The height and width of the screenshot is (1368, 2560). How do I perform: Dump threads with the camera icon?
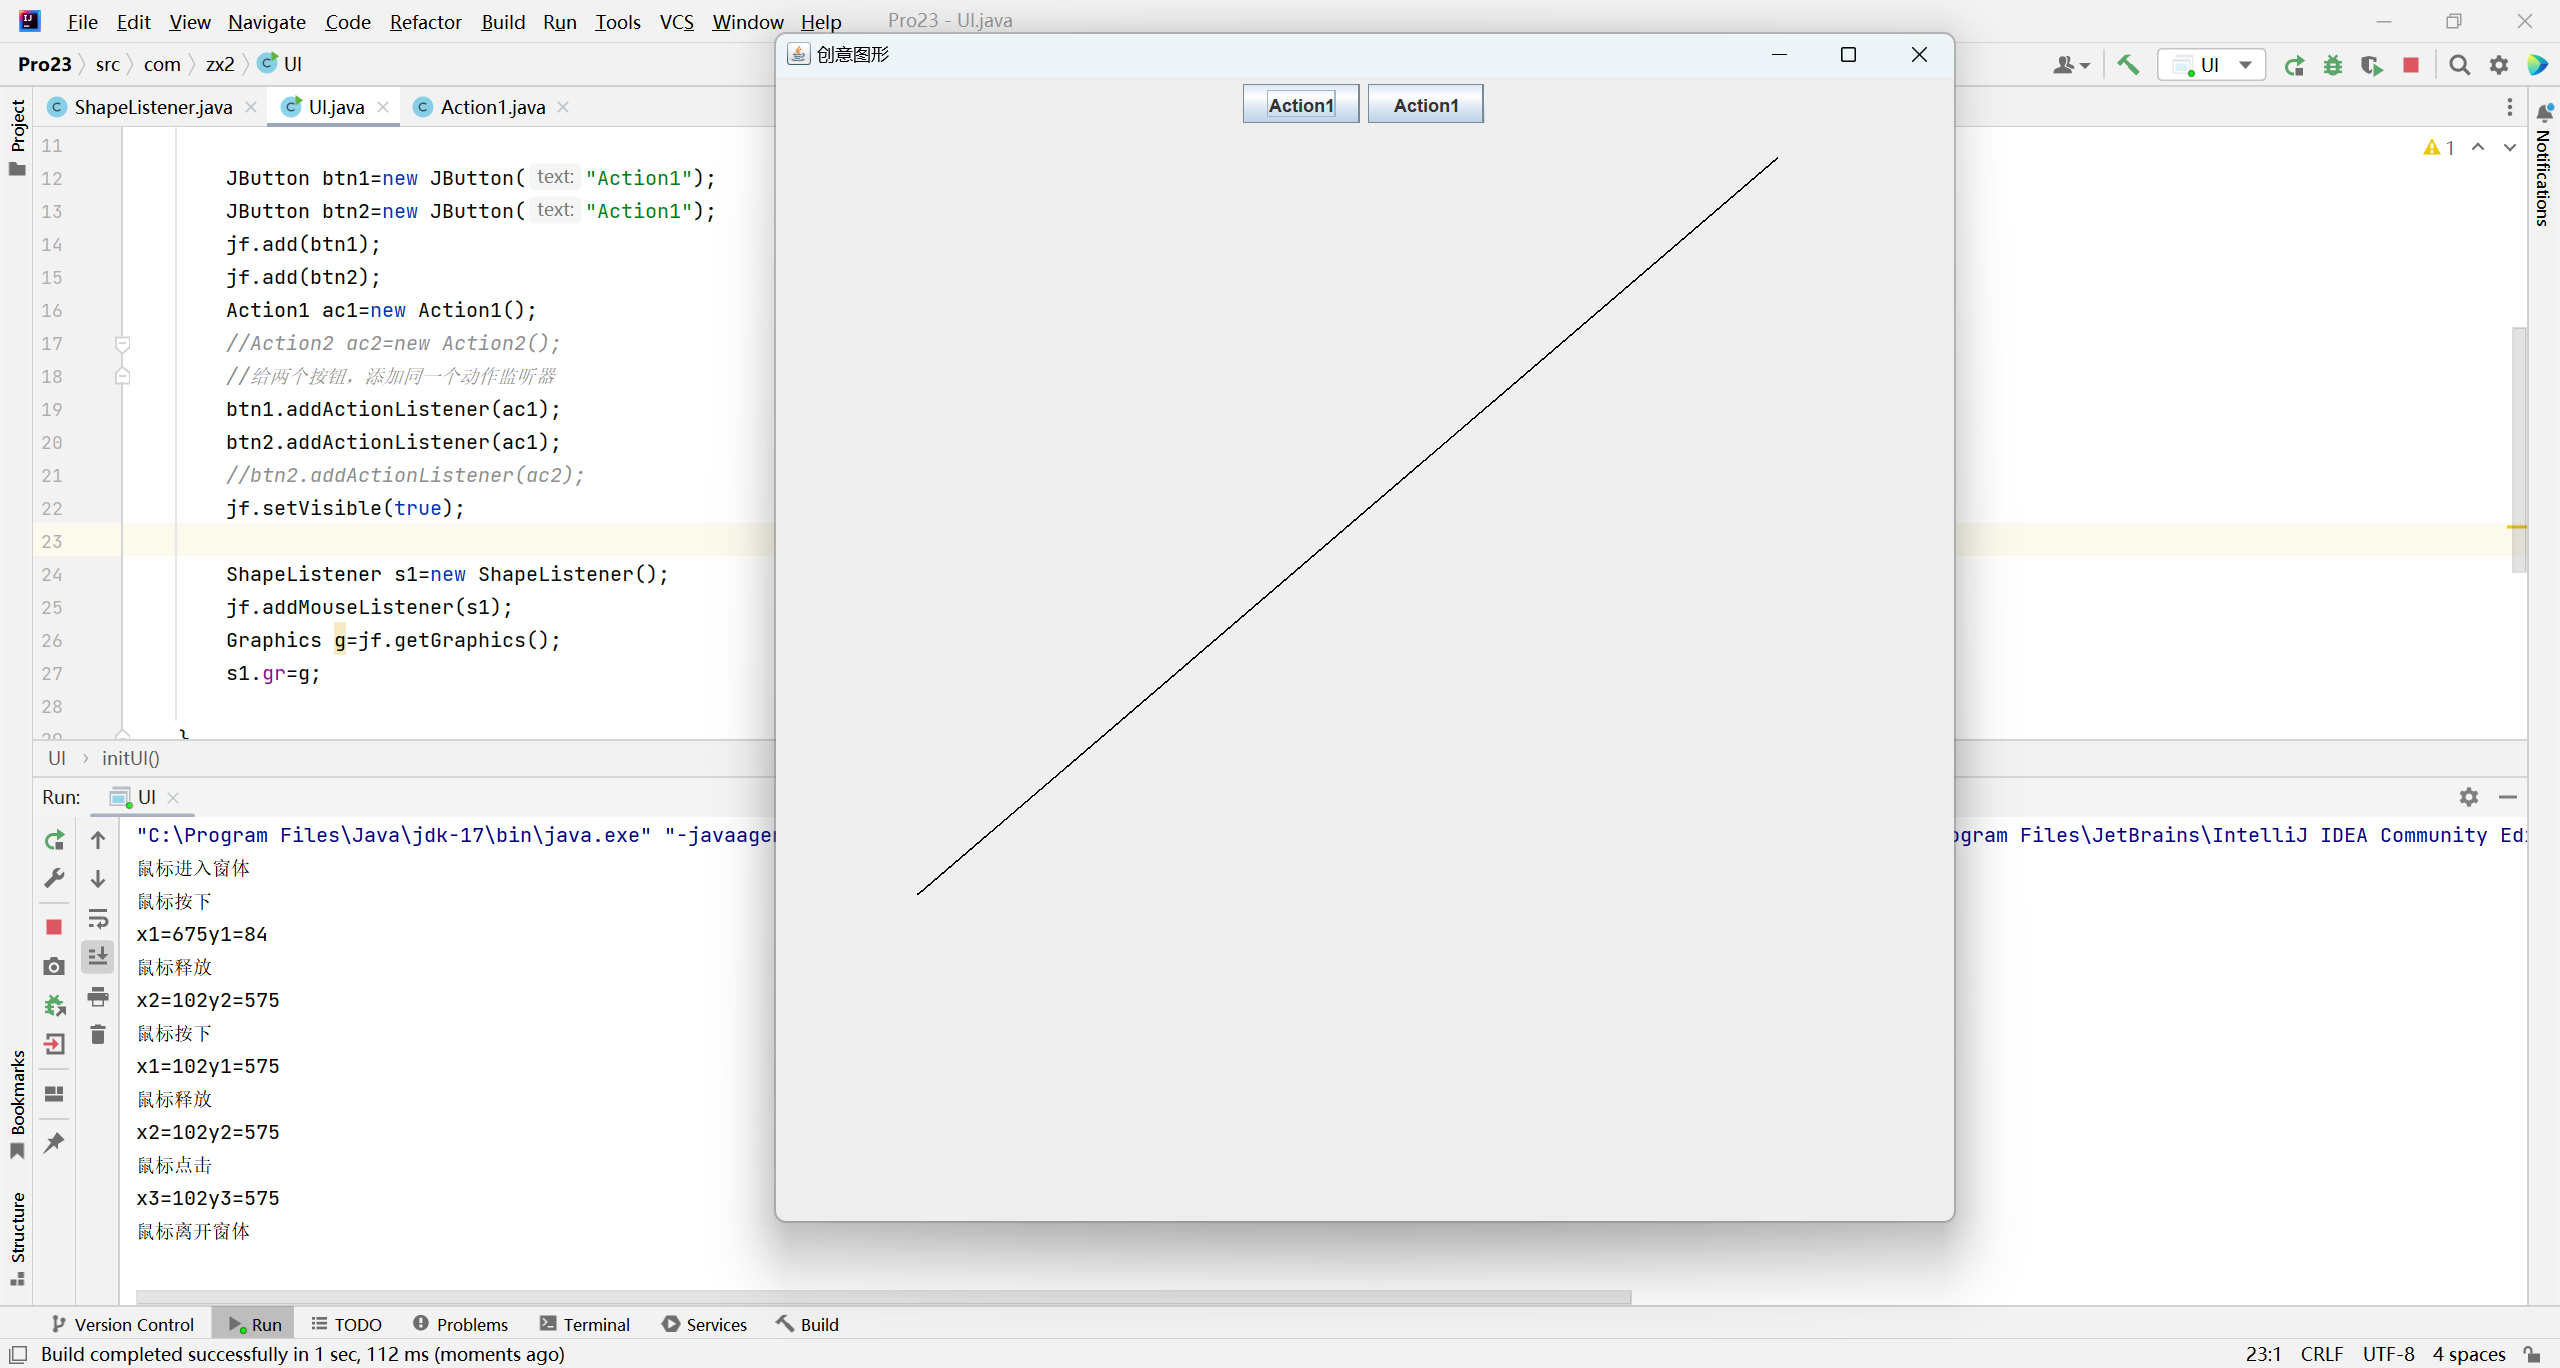pyautogui.click(x=54, y=966)
